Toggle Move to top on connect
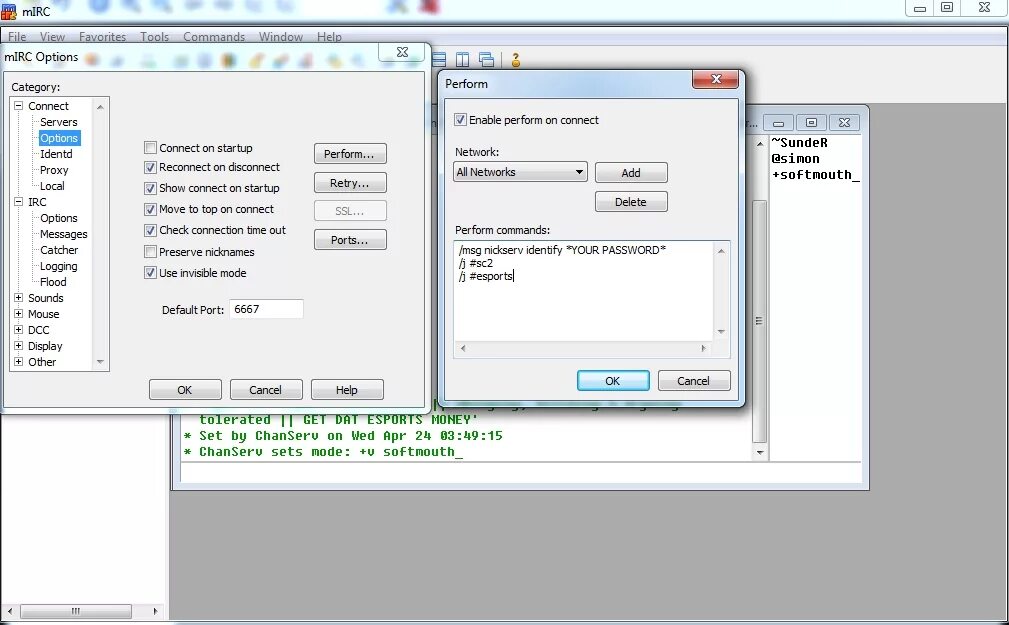Image resolution: width=1009 pixels, height=625 pixels. (151, 210)
